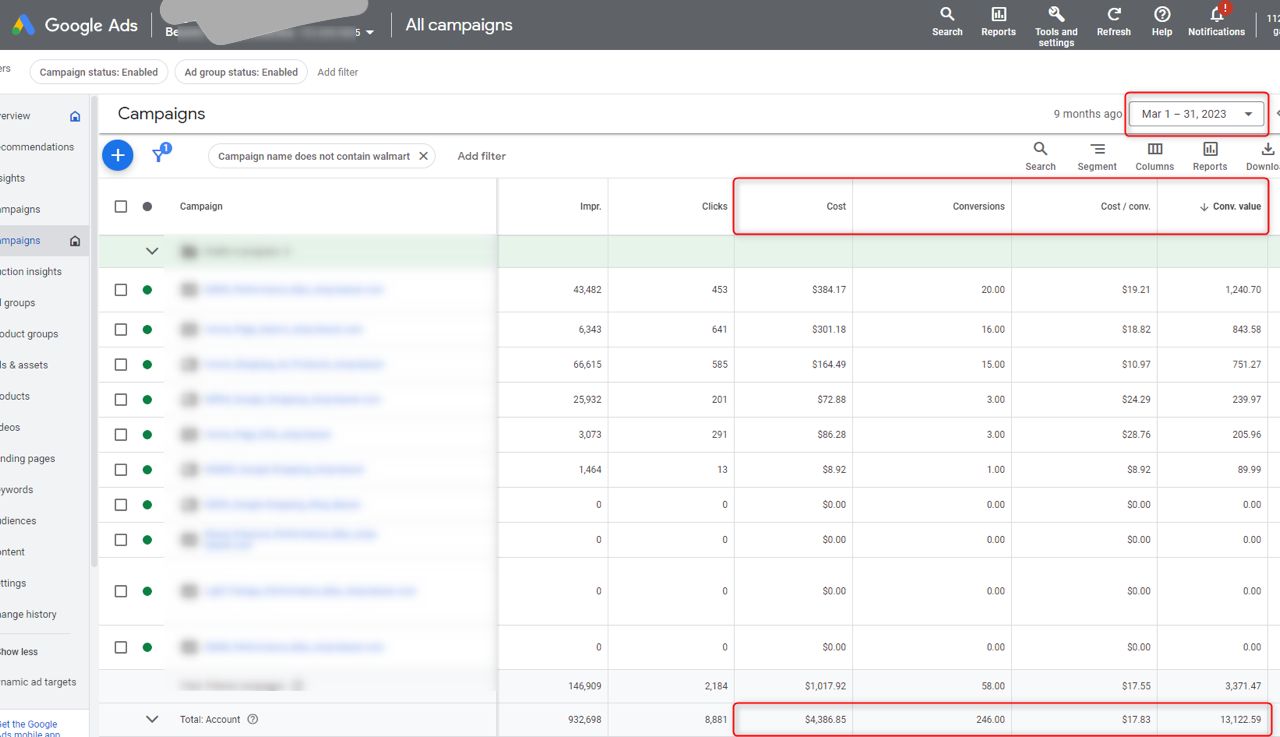
Task: Open the Columns icon in table toolbar
Action: point(1155,150)
